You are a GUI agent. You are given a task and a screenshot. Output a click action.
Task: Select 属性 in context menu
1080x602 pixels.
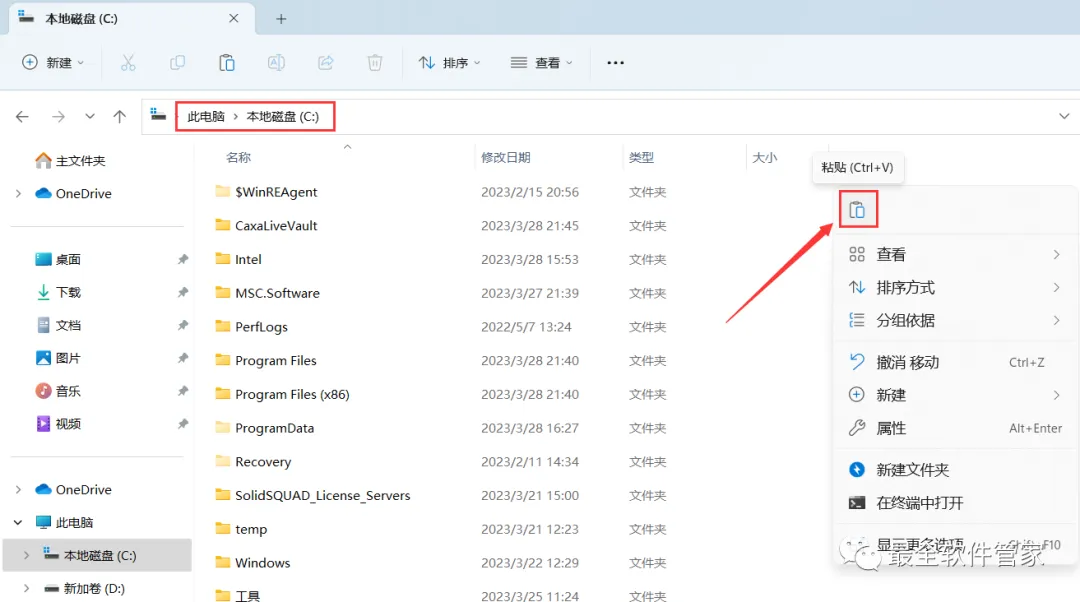(955, 428)
